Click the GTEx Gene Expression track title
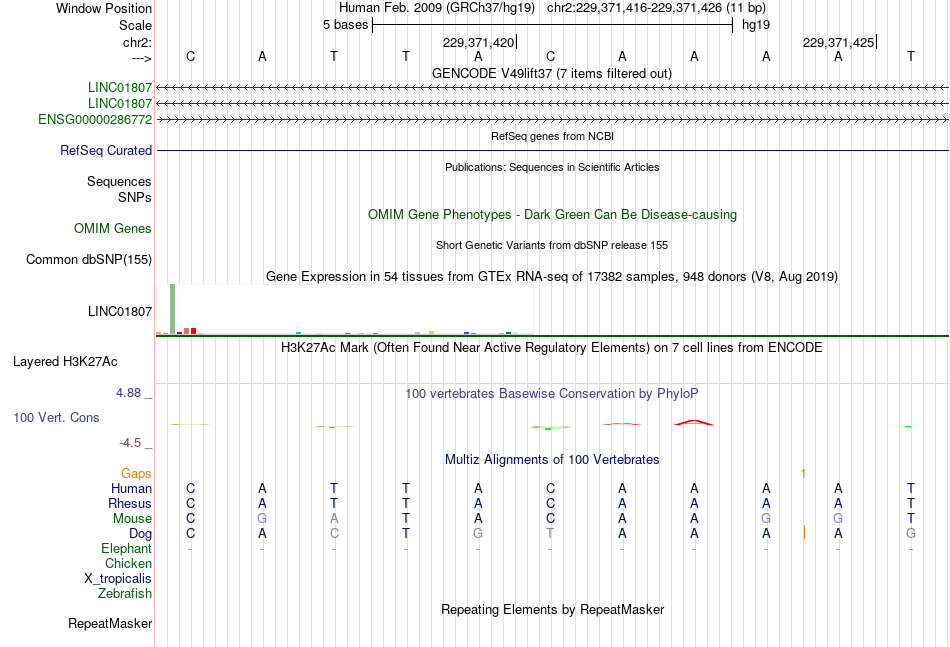The image size is (950, 647). point(552,277)
